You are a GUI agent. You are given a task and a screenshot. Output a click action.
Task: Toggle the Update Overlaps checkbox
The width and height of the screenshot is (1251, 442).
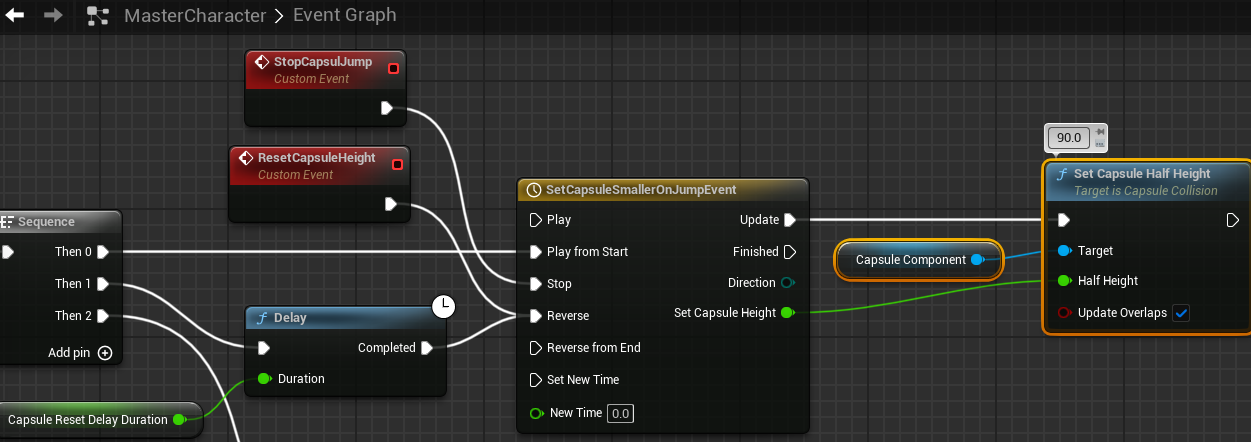point(1182,313)
